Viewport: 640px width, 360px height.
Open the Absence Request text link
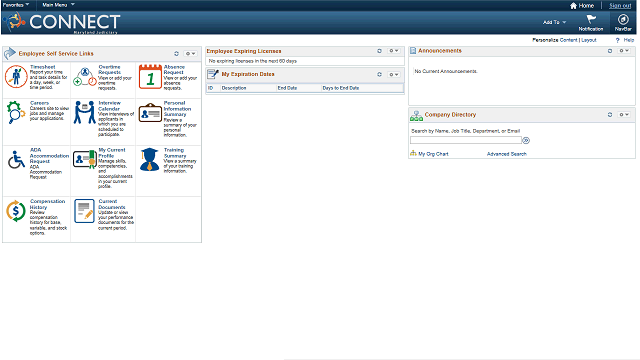(174, 69)
